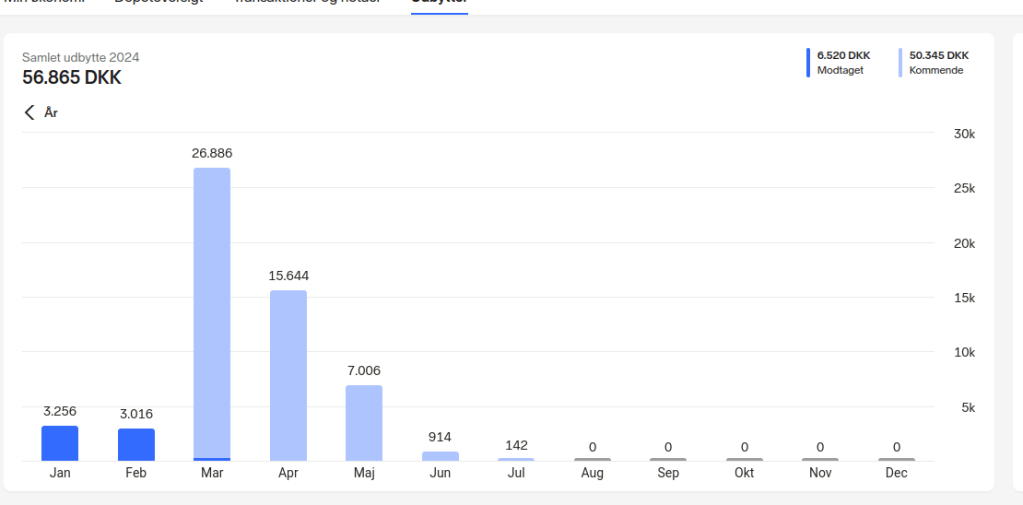Click the April bar showing 15.644
This screenshot has height=505, width=1023.
pos(288,375)
